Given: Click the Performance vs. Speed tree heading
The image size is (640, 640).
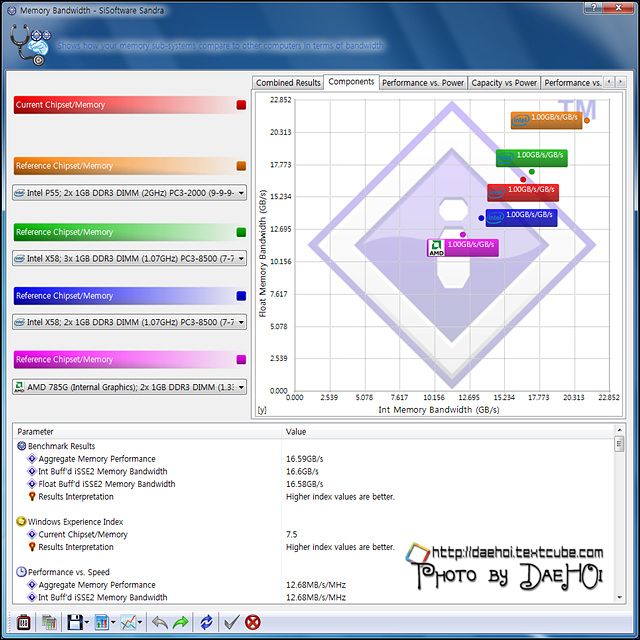Looking at the screenshot, I should pos(69,572).
